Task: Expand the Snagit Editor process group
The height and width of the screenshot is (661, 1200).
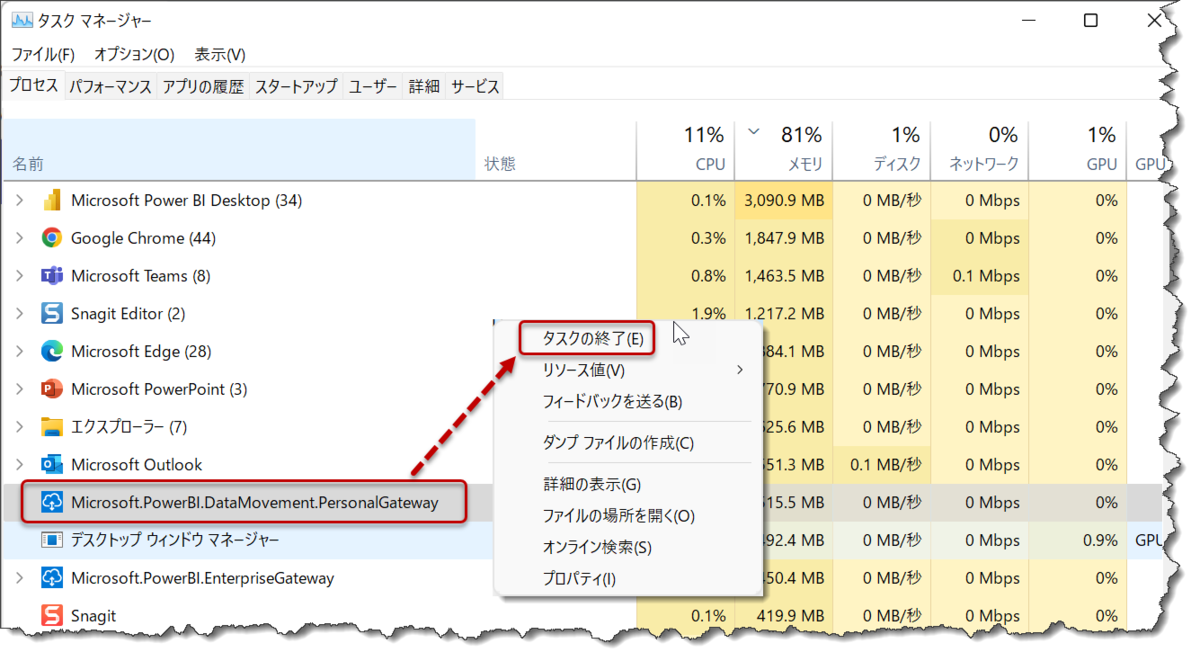Action: pyautogui.click(x=19, y=314)
